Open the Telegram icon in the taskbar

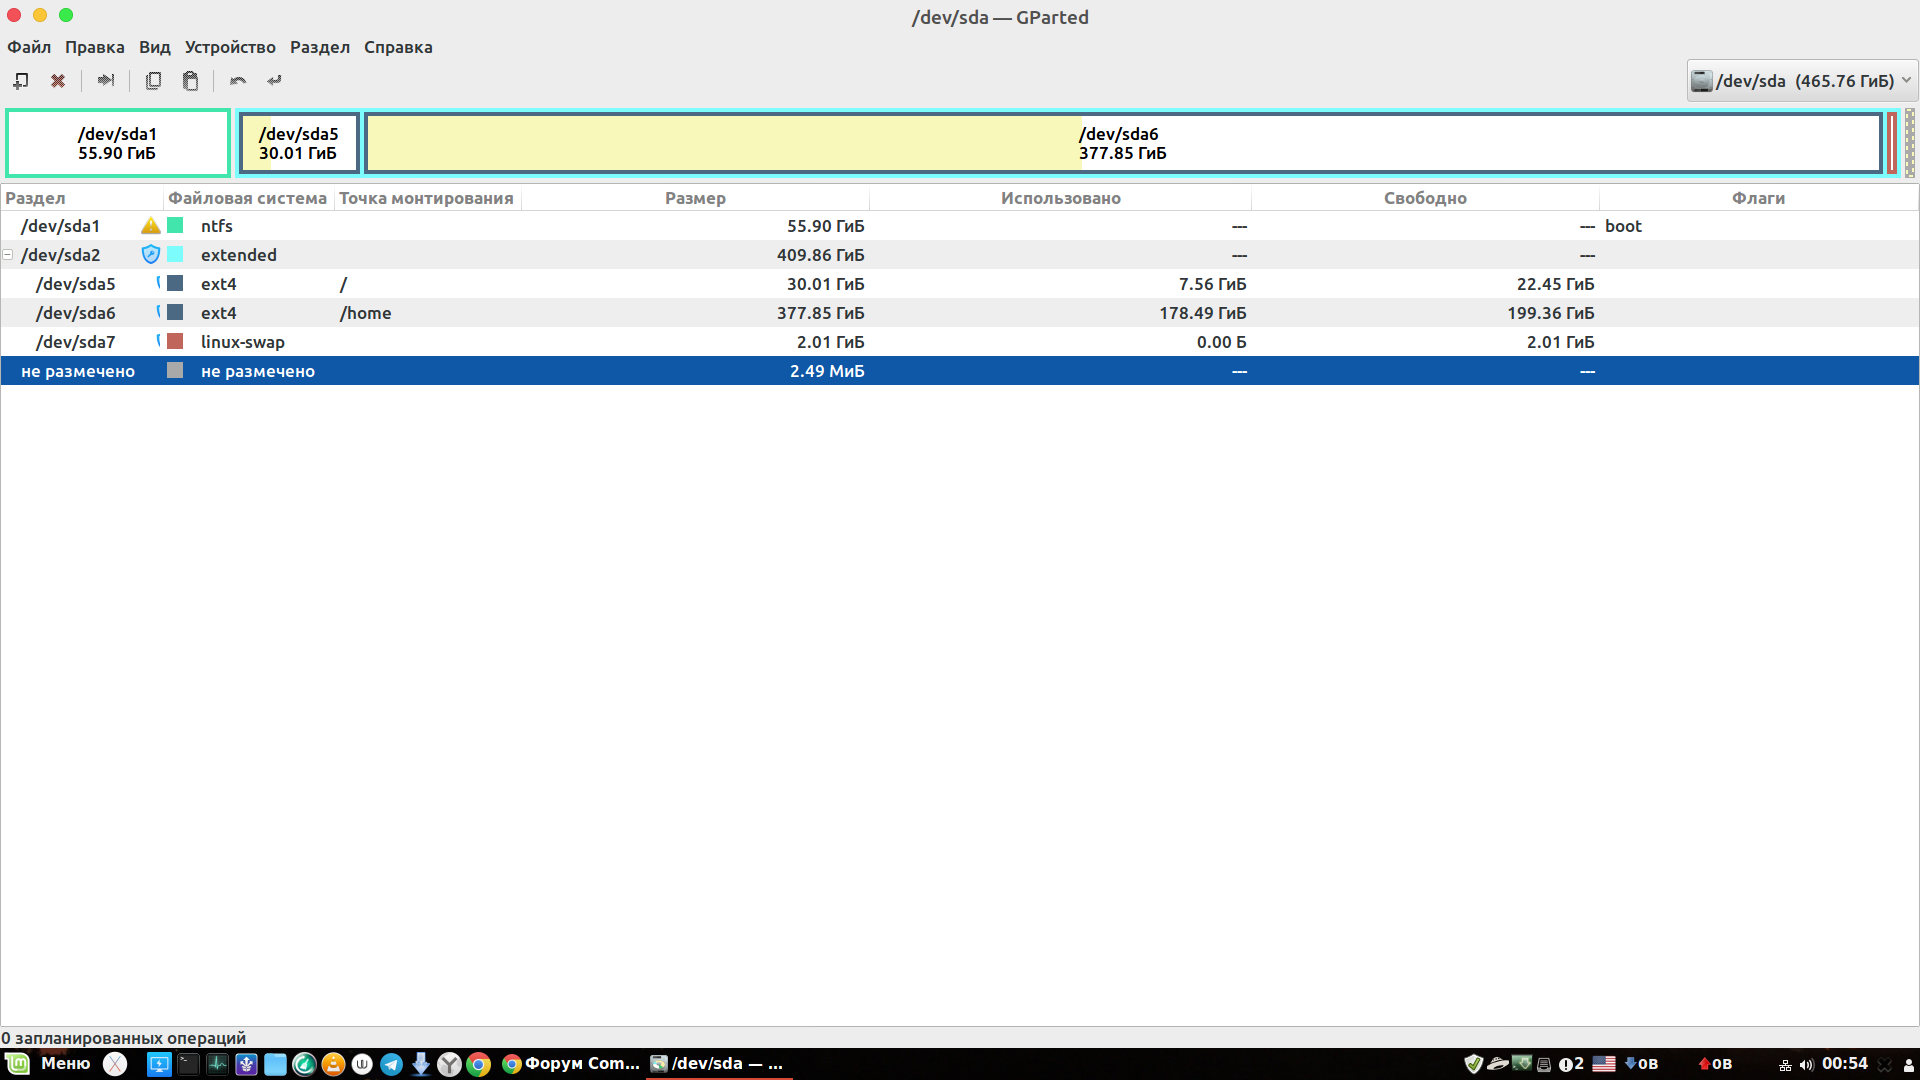[392, 1064]
